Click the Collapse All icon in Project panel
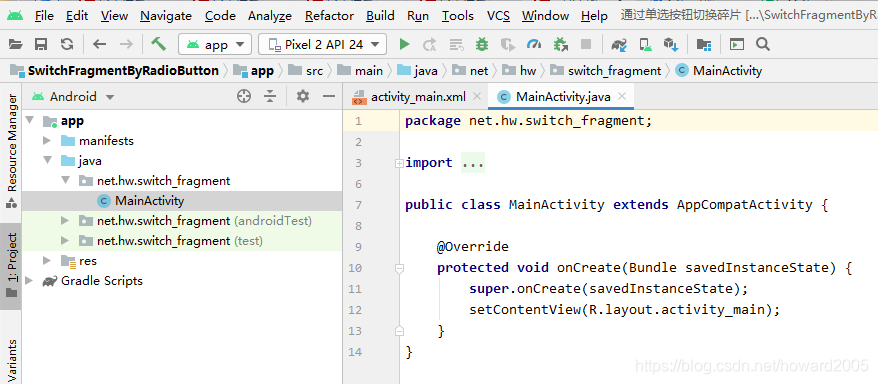Image resolution: width=878 pixels, height=384 pixels. [270, 96]
